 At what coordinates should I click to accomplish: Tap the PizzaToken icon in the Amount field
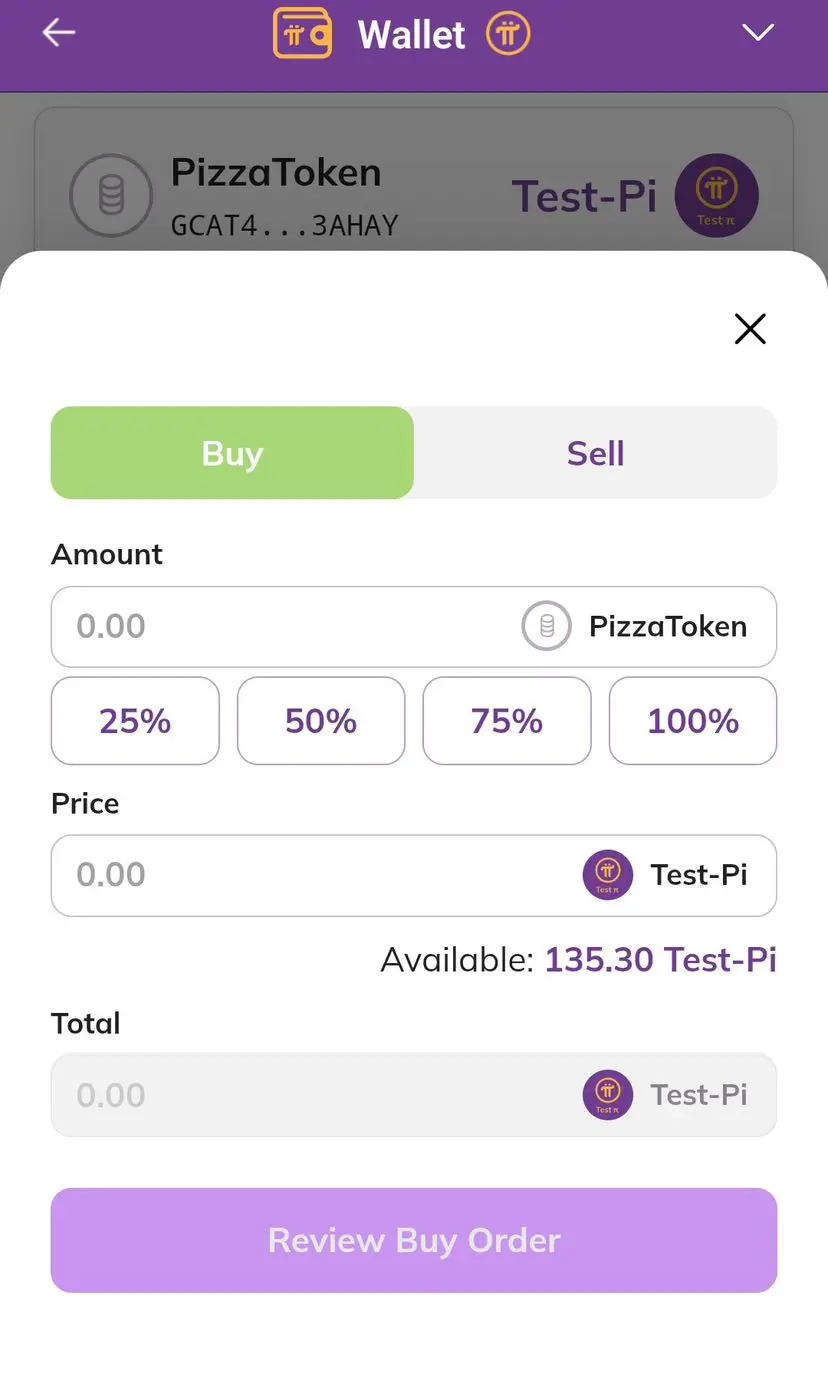(546, 626)
